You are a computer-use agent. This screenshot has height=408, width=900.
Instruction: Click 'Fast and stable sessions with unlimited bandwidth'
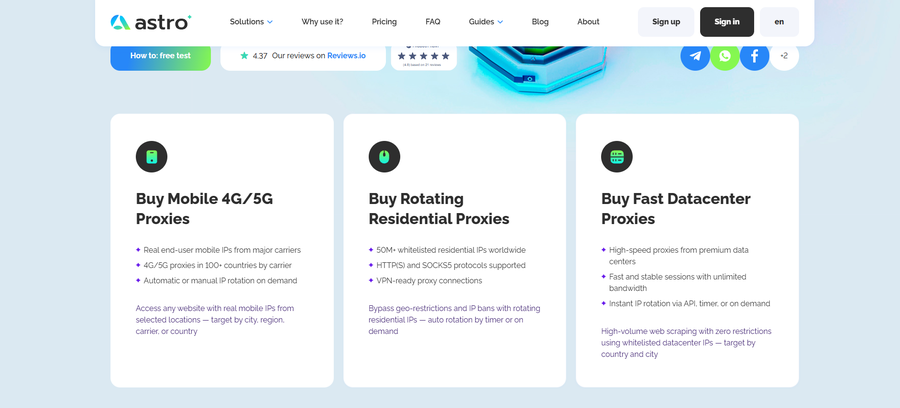pyautogui.click(x=677, y=282)
